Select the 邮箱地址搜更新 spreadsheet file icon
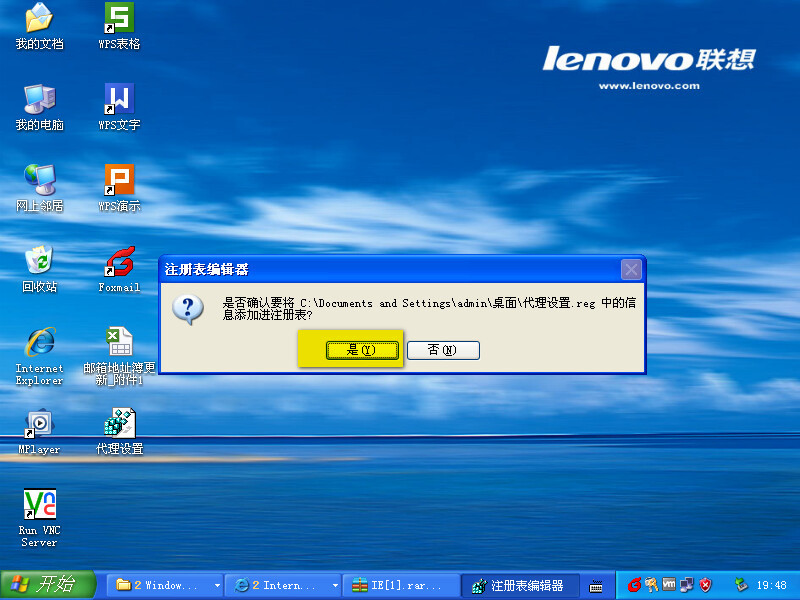Viewport: 800px width, 600px height. pyautogui.click(x=119, y=342)
